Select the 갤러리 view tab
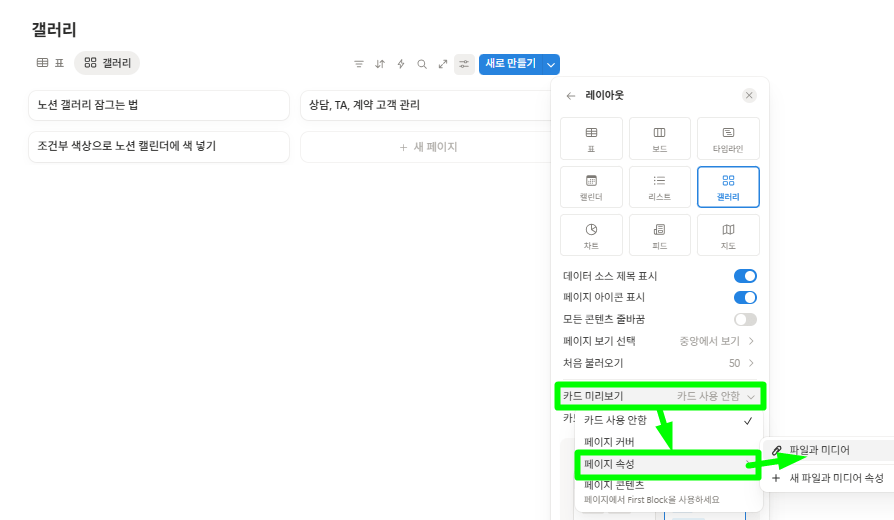894x520 pixels. tap(107, 63)
